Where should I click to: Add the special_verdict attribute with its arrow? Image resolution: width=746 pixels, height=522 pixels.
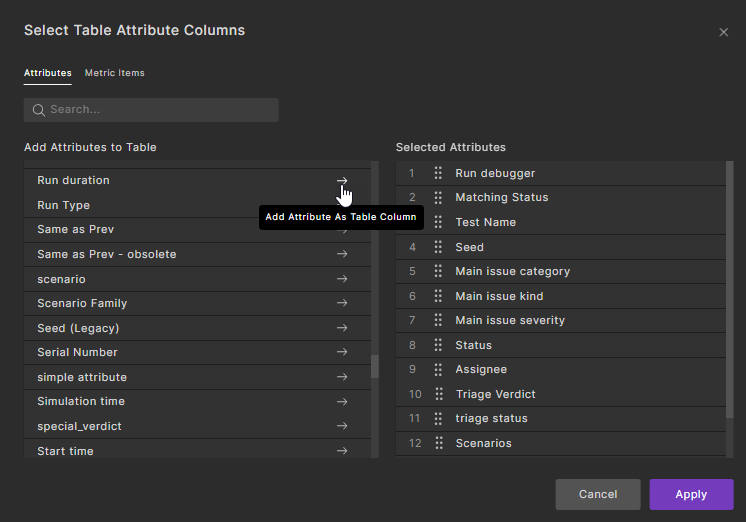point(342,426)
